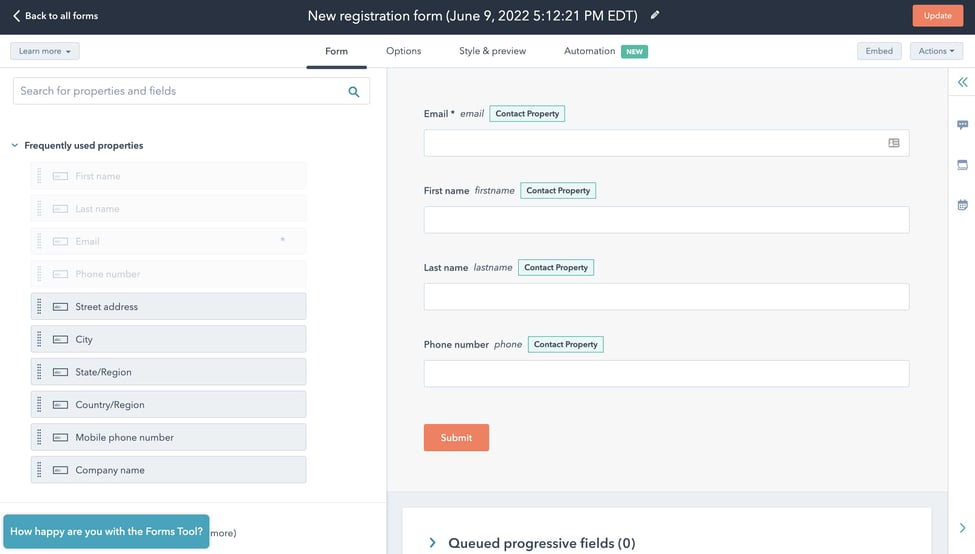Viewport: 975px width, 554px height.
Task: Click the disabled Phone number property
Action: click(x=169, y=274)
